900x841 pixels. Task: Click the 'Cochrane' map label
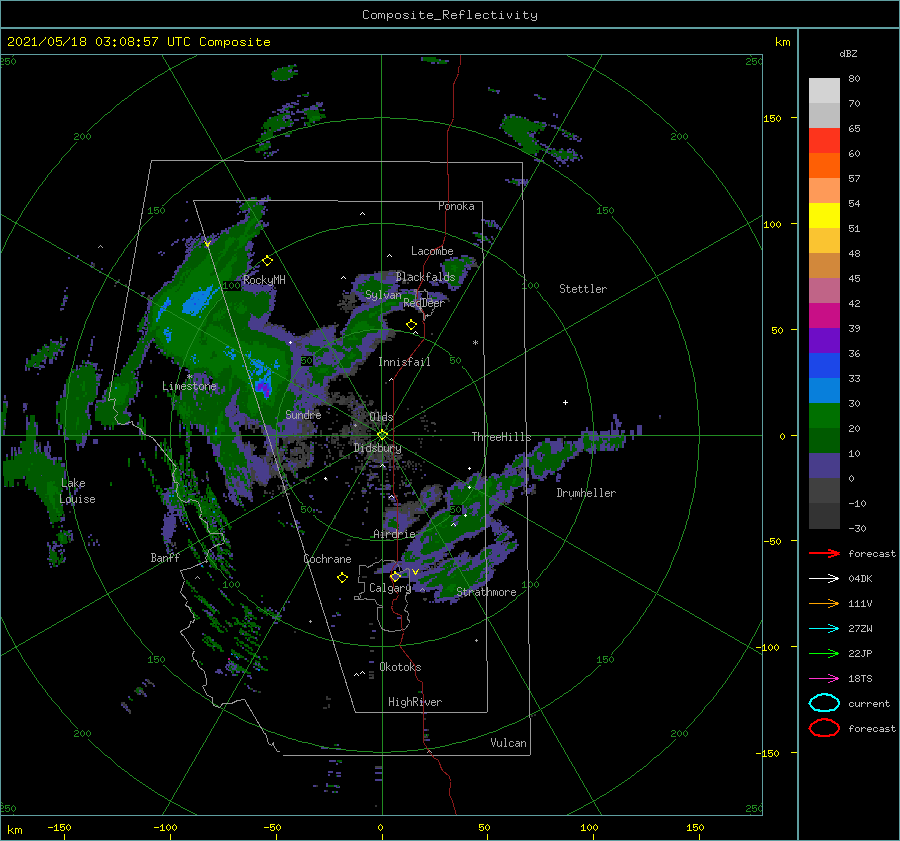327,559
